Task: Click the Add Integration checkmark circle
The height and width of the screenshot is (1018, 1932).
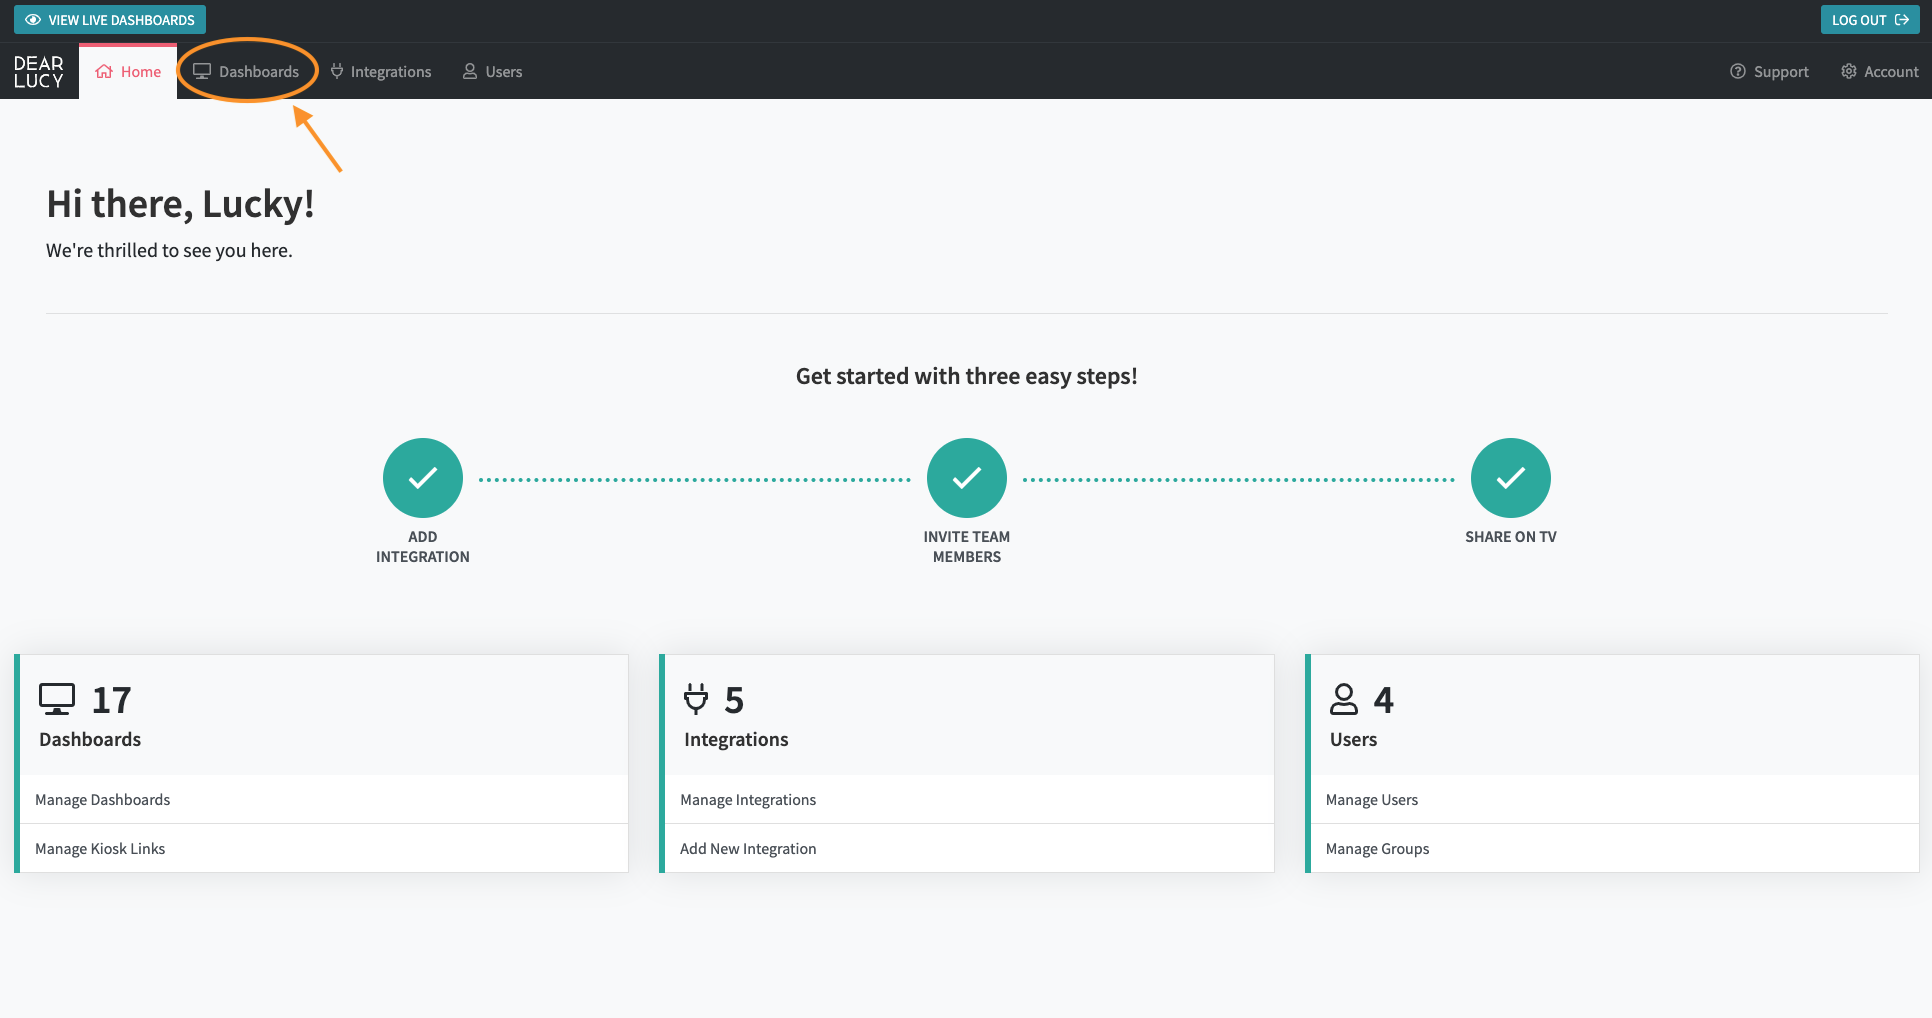Action: [x=423, y=478]
